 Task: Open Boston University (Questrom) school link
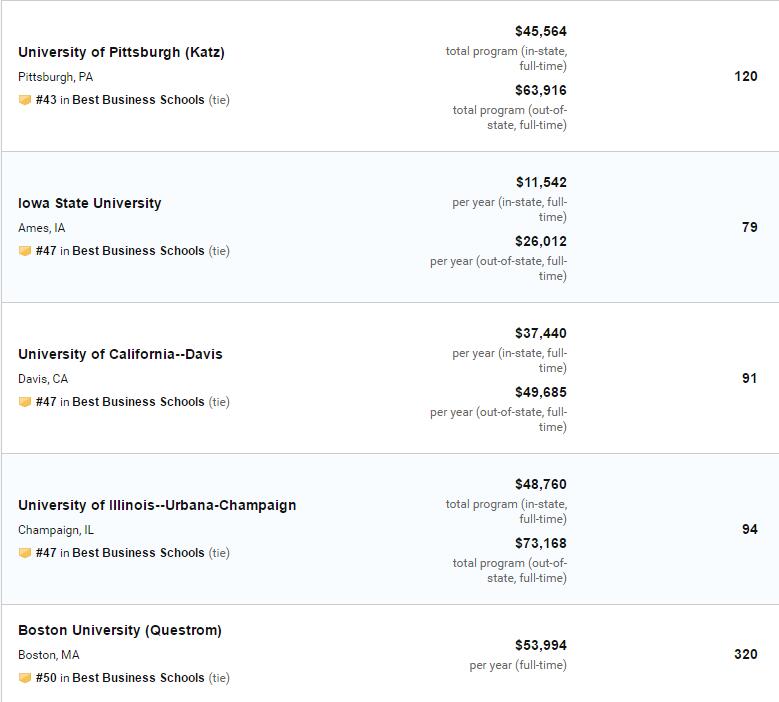click(120, 630)
